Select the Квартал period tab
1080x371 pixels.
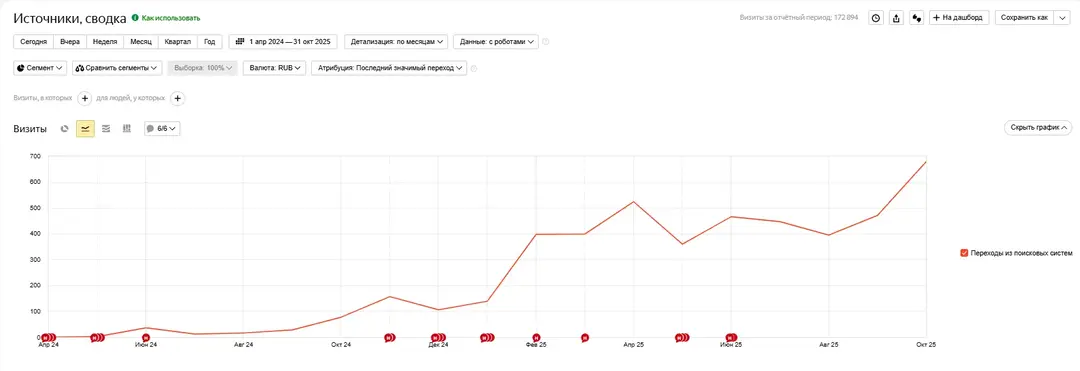(x=178, y=42)
